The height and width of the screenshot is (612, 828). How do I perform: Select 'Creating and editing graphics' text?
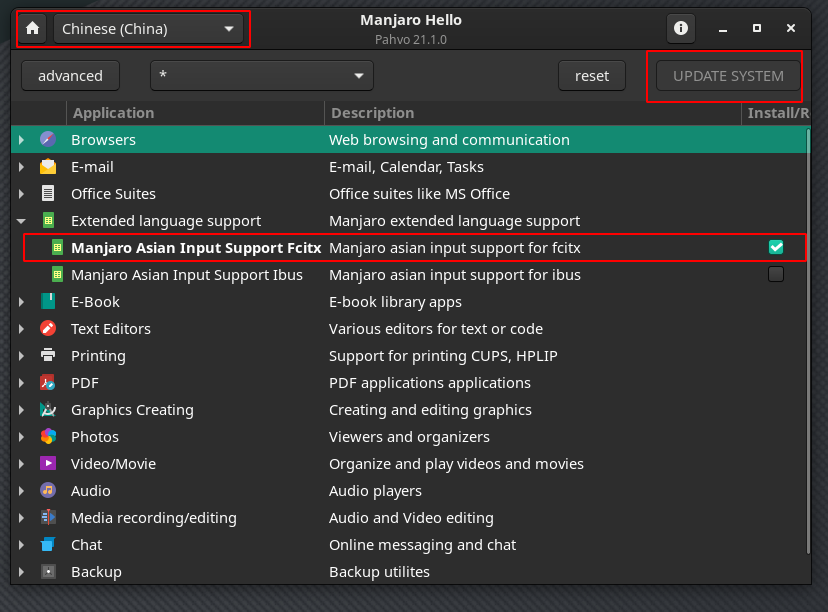pyautogui.click(x=430, y=409)
